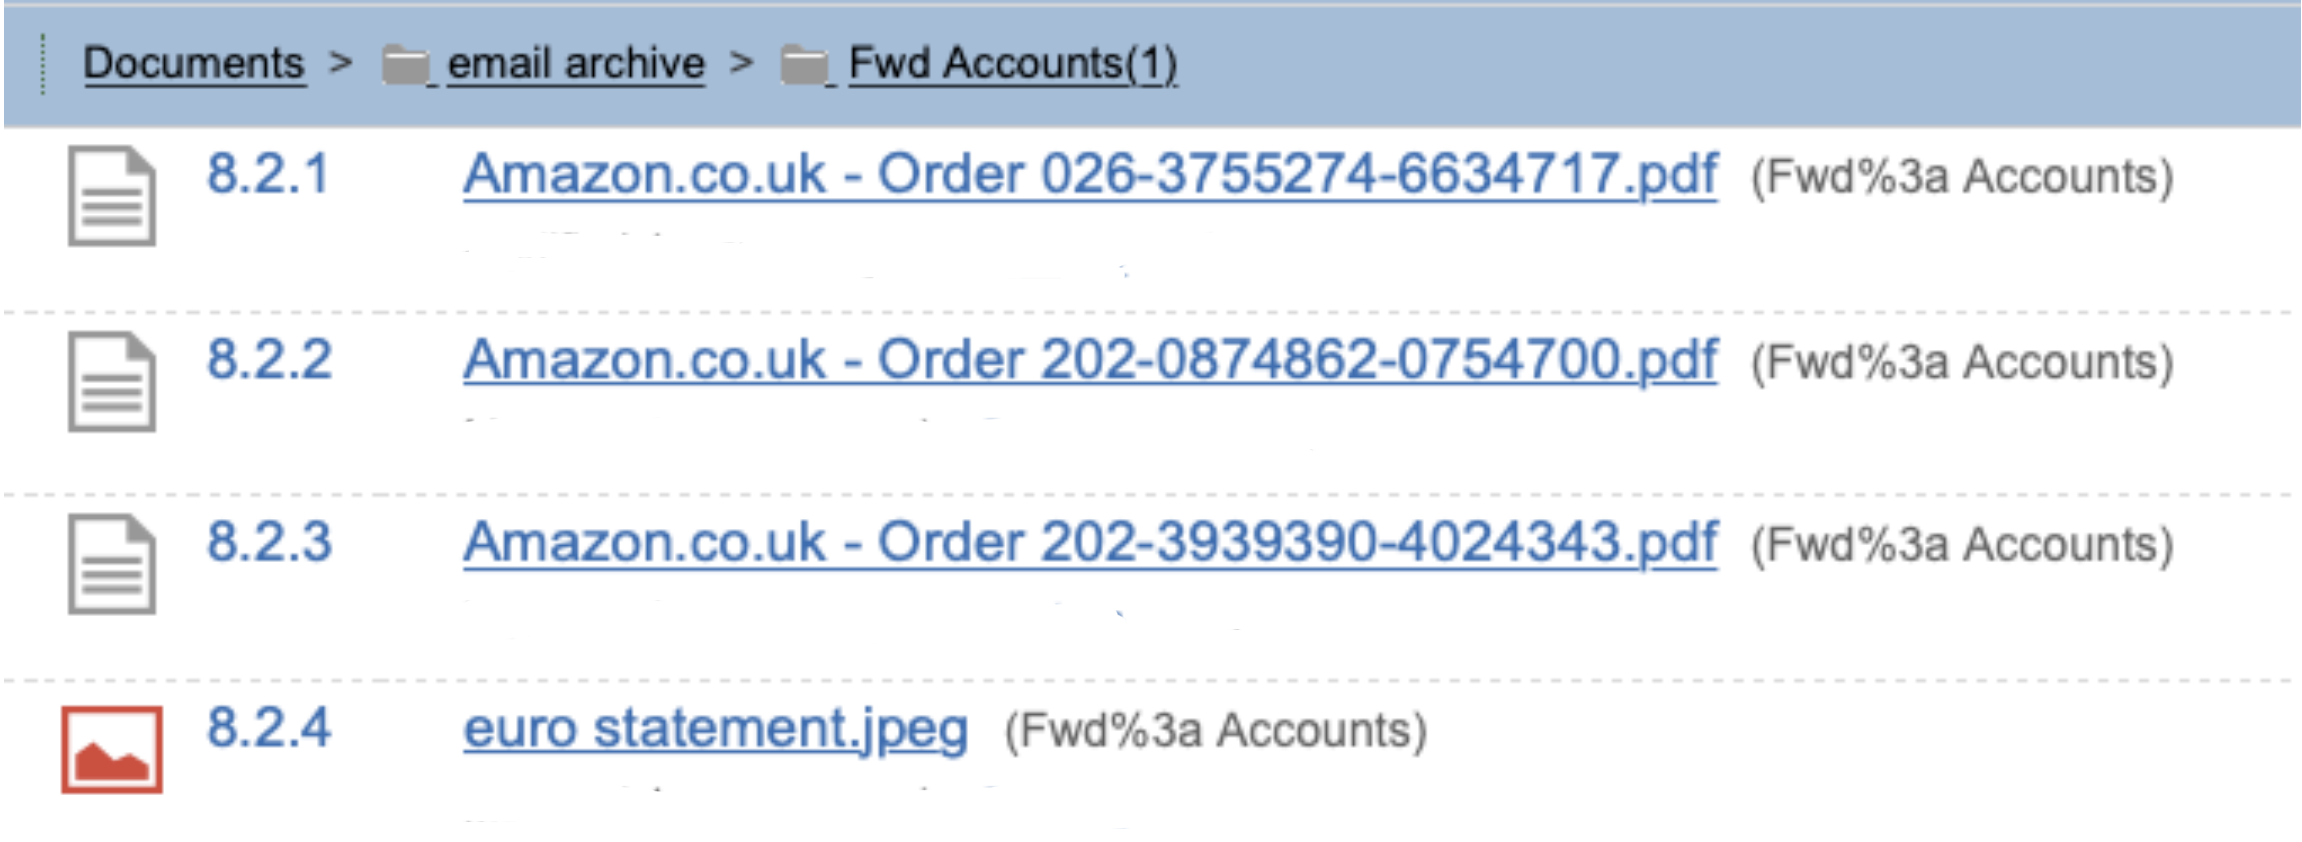Open Amazon Order 202-0874862-0754700.pdf
Viewport: 2302px width, 842px height.
(x=1089, y=360)
